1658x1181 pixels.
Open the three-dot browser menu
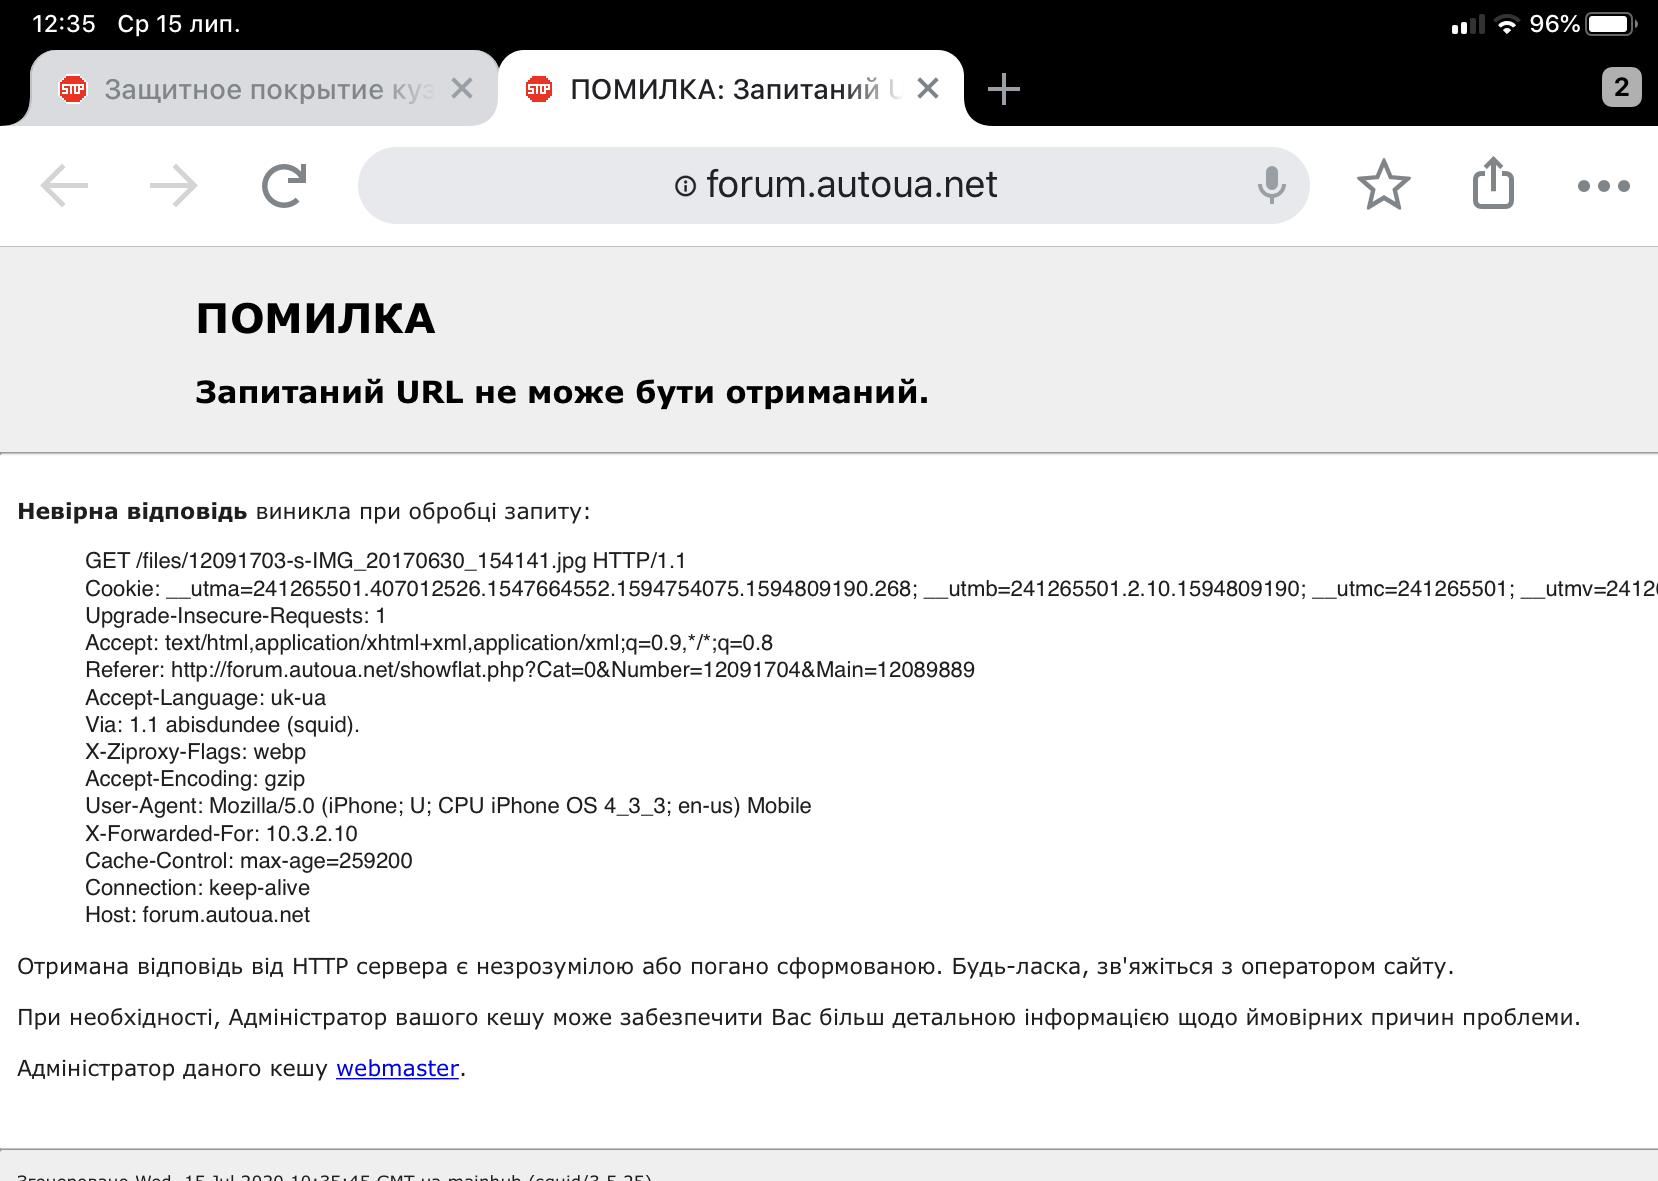click(x=1603, y=186)
